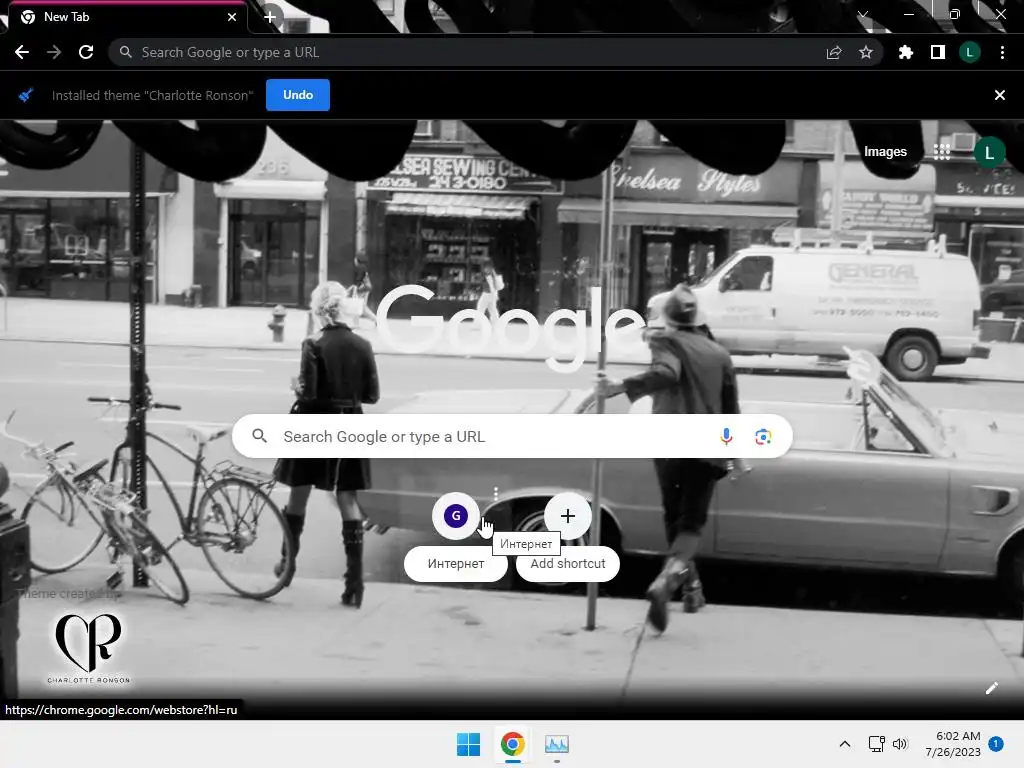The width and height of the screenshot is (1024, 768).
Task: Open volume control tray icon
Action: coord(900,744)
